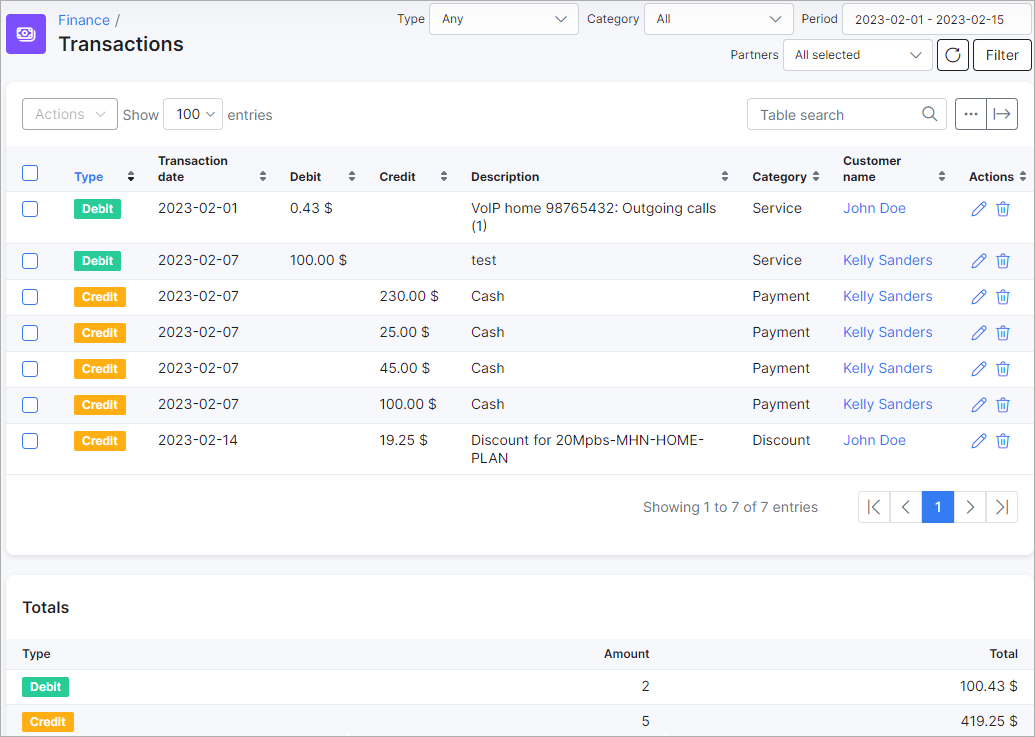The height and width of the screenshot is (737, 1035).
Task: Refresh the transactions list
Action: tap(952, 55)
